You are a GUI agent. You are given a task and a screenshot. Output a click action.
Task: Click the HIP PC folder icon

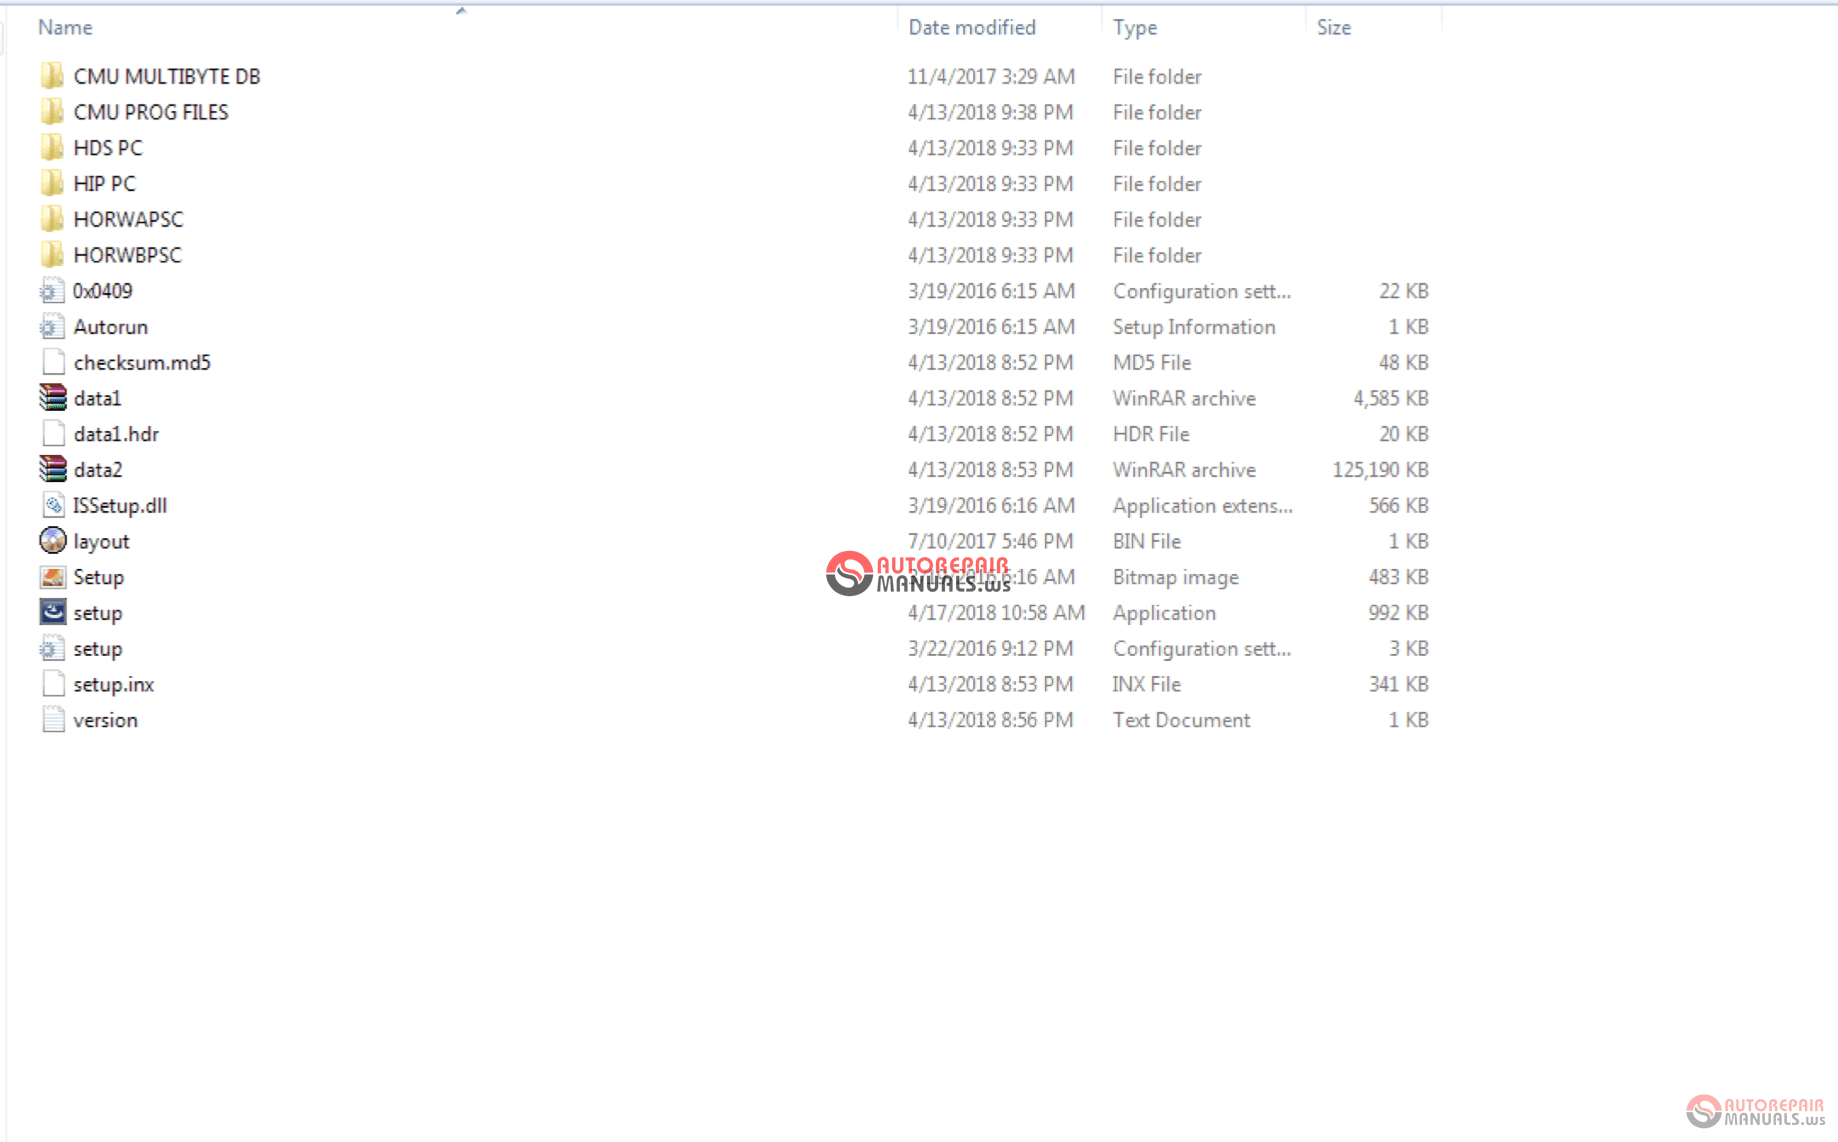52,184
